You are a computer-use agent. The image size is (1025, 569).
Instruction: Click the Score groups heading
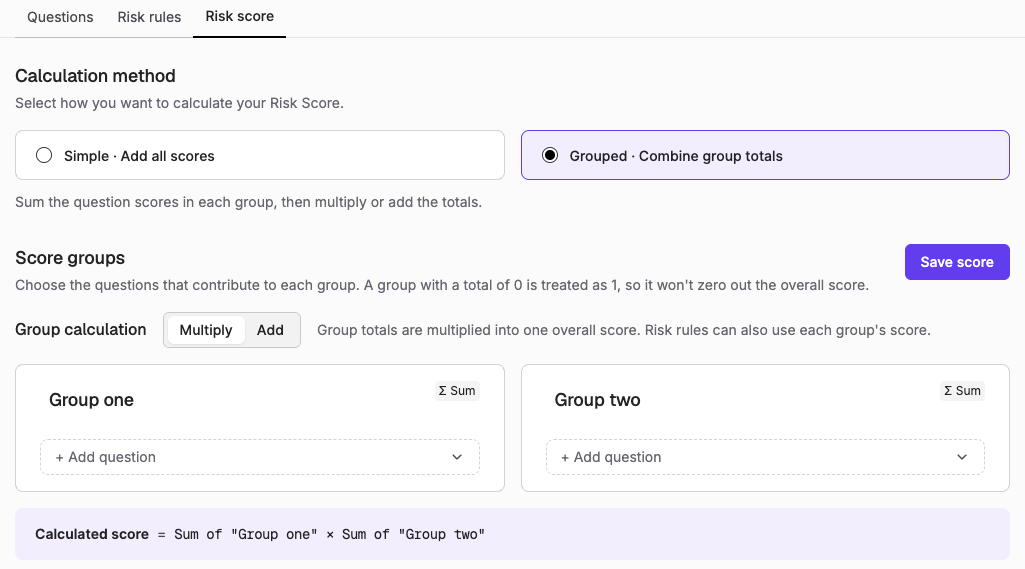click(x=70, y=258)
